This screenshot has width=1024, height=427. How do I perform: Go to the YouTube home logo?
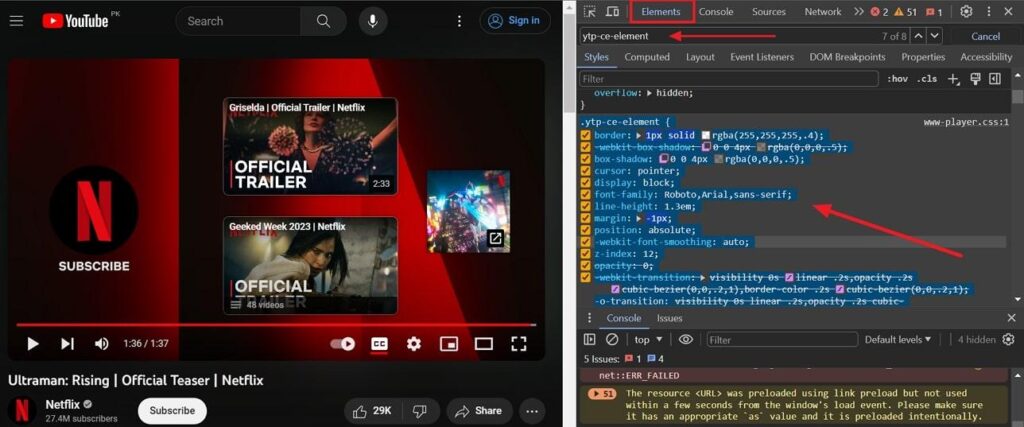(x=75, y=21)
